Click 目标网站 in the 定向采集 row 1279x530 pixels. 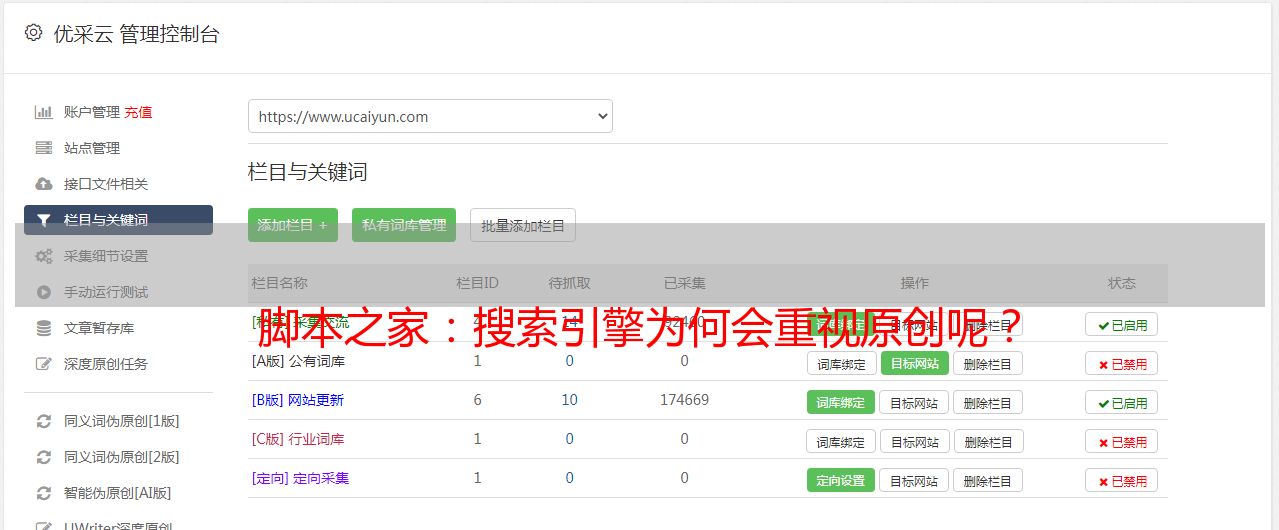pyautogui.click(x=914, y=480)
